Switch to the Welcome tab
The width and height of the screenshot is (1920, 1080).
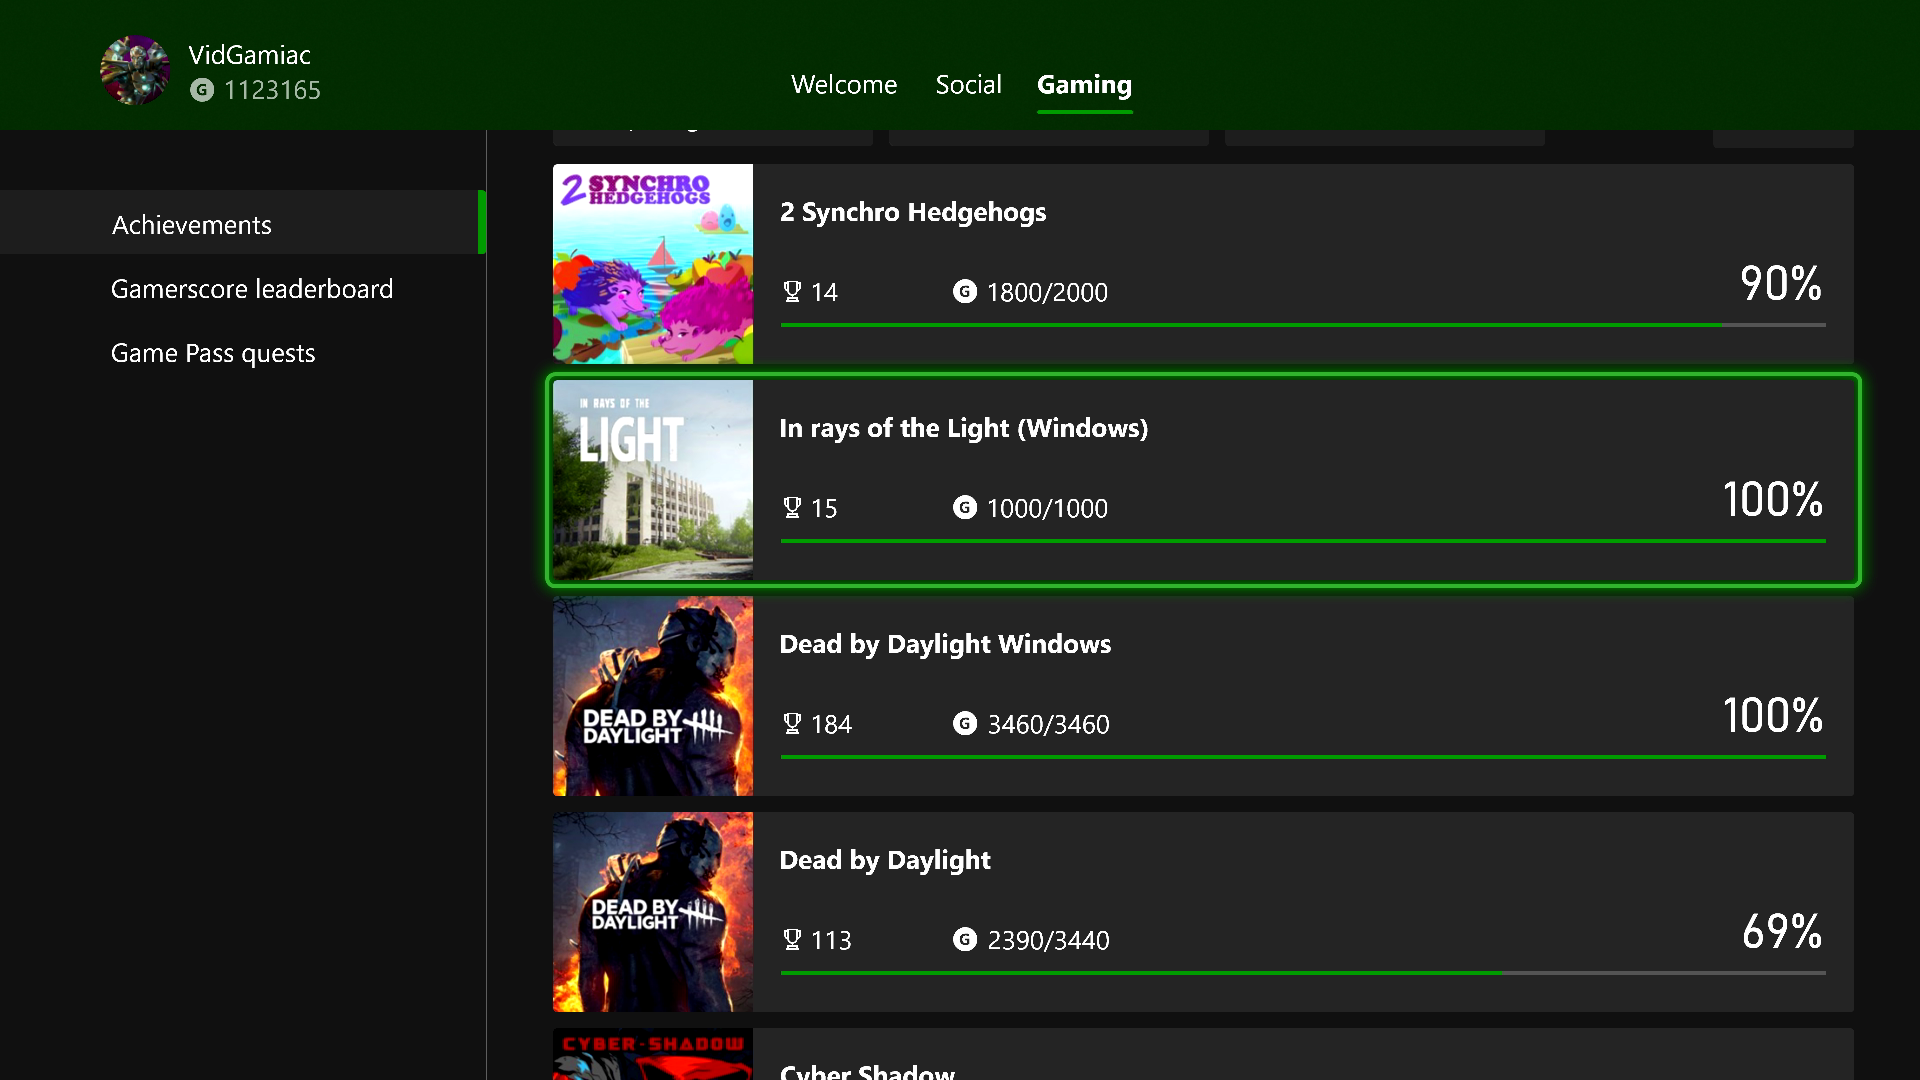[844, 85]
